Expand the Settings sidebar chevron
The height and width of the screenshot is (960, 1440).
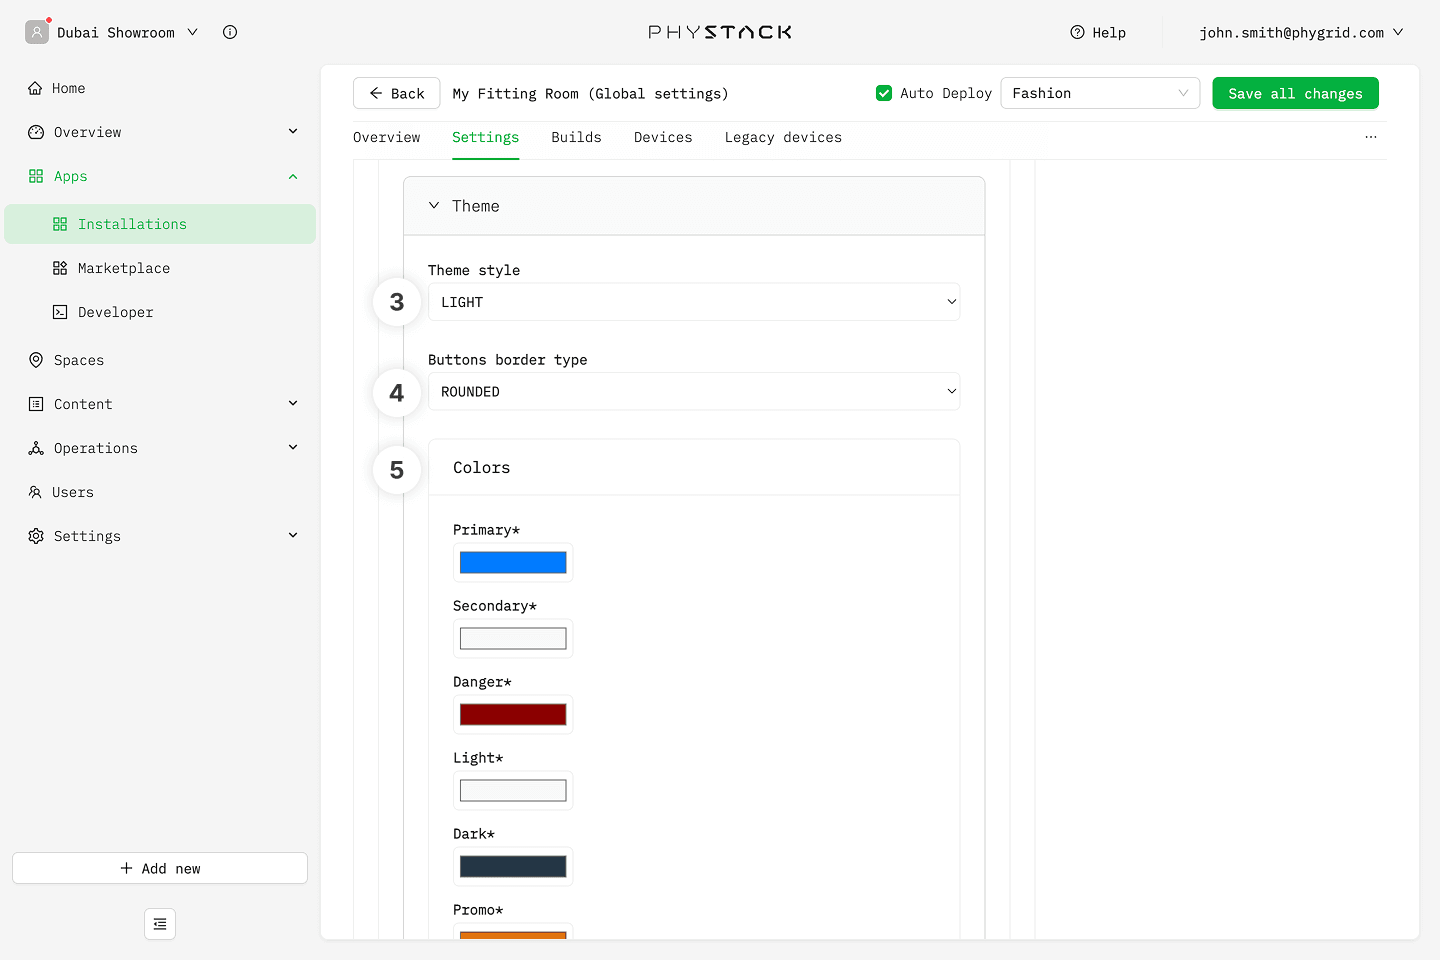click(x=293, y=535)
